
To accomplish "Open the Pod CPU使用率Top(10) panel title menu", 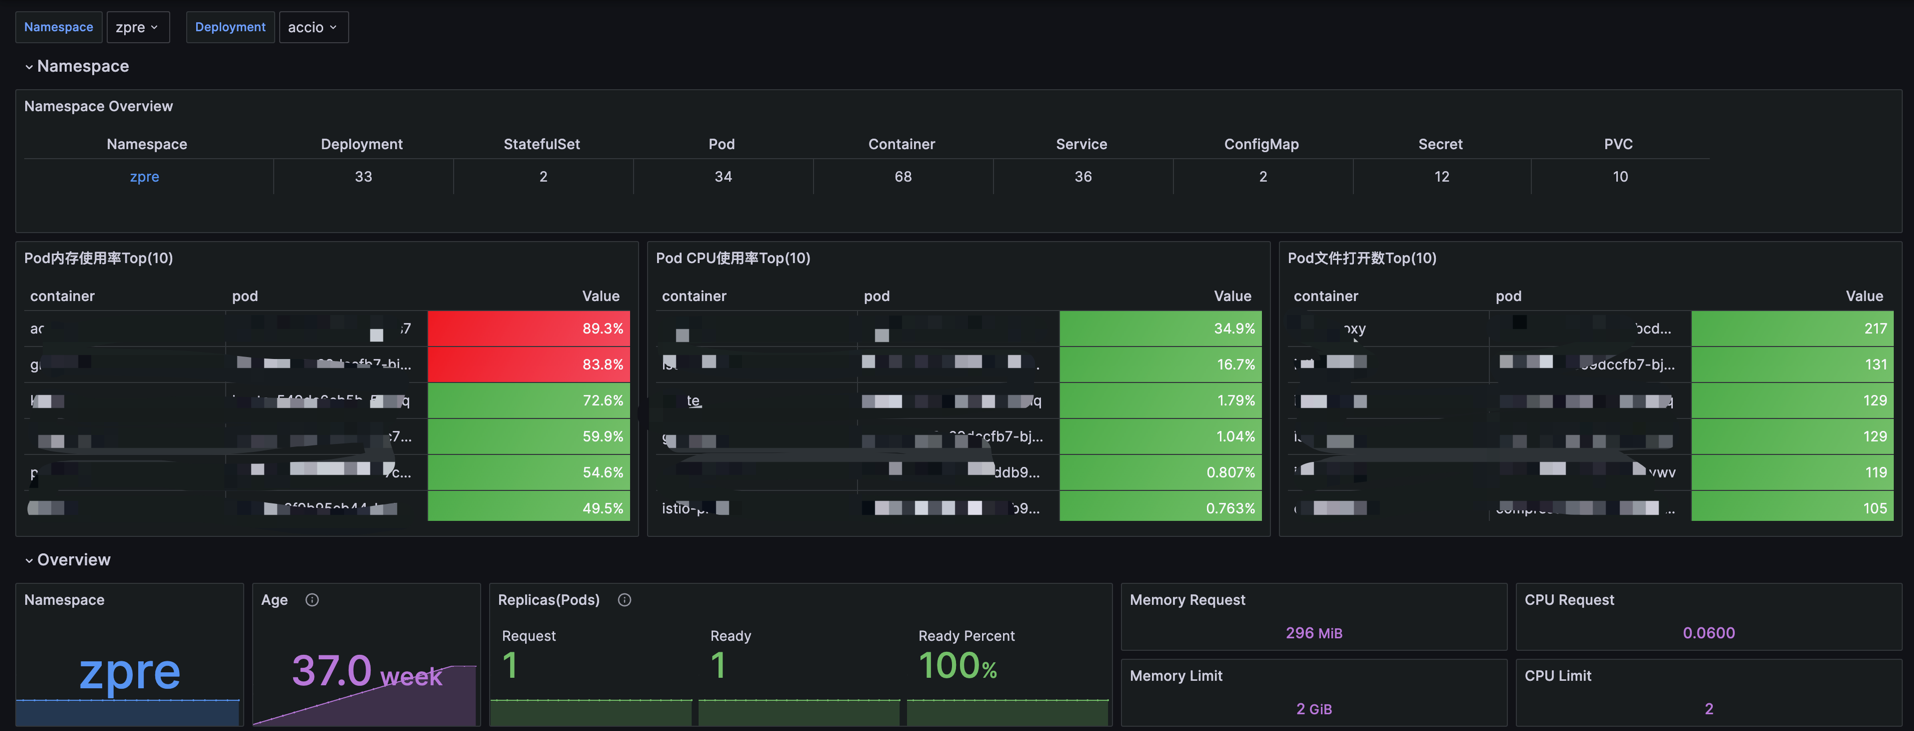I will pyautogui.click(x=733, y=258).
